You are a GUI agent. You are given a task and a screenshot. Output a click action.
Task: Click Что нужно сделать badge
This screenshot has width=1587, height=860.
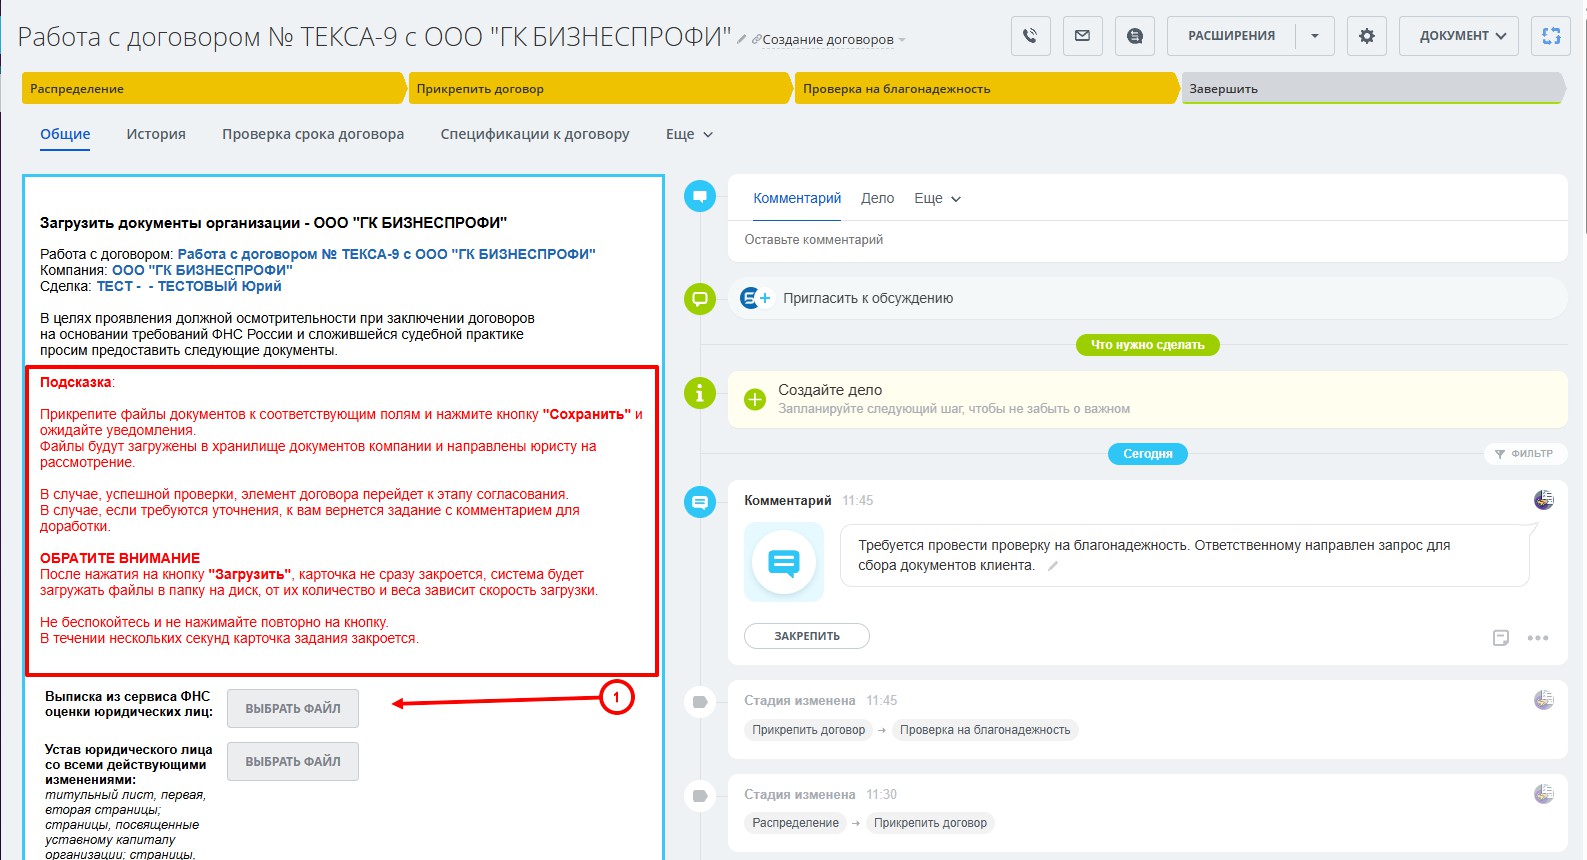pyautogui.click(x=1147, y=345)
